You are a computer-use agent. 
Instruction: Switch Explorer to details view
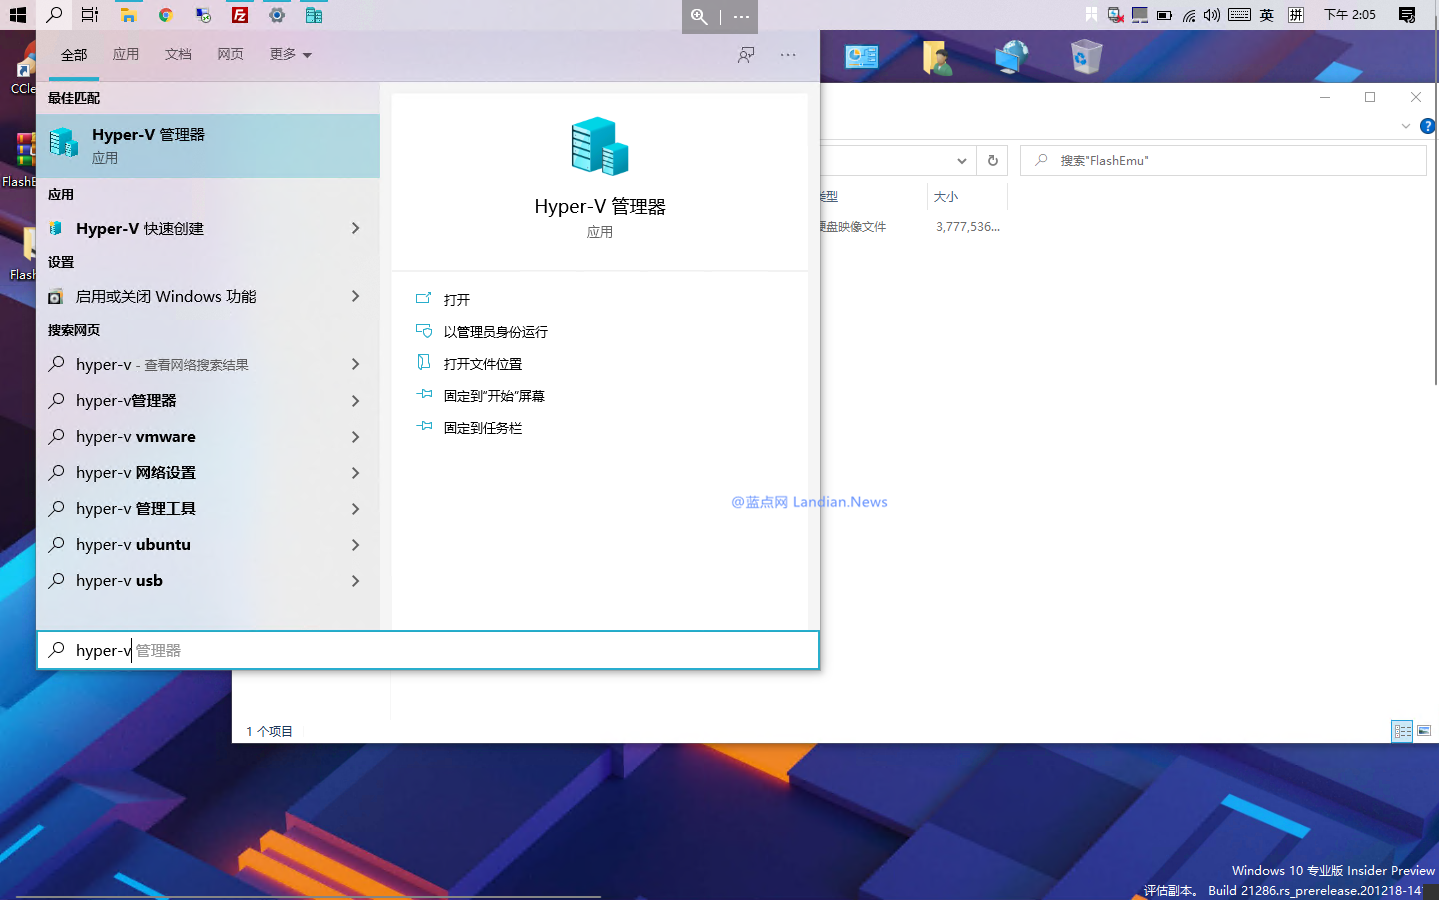pyautogui.click(x=1403, y=731)
